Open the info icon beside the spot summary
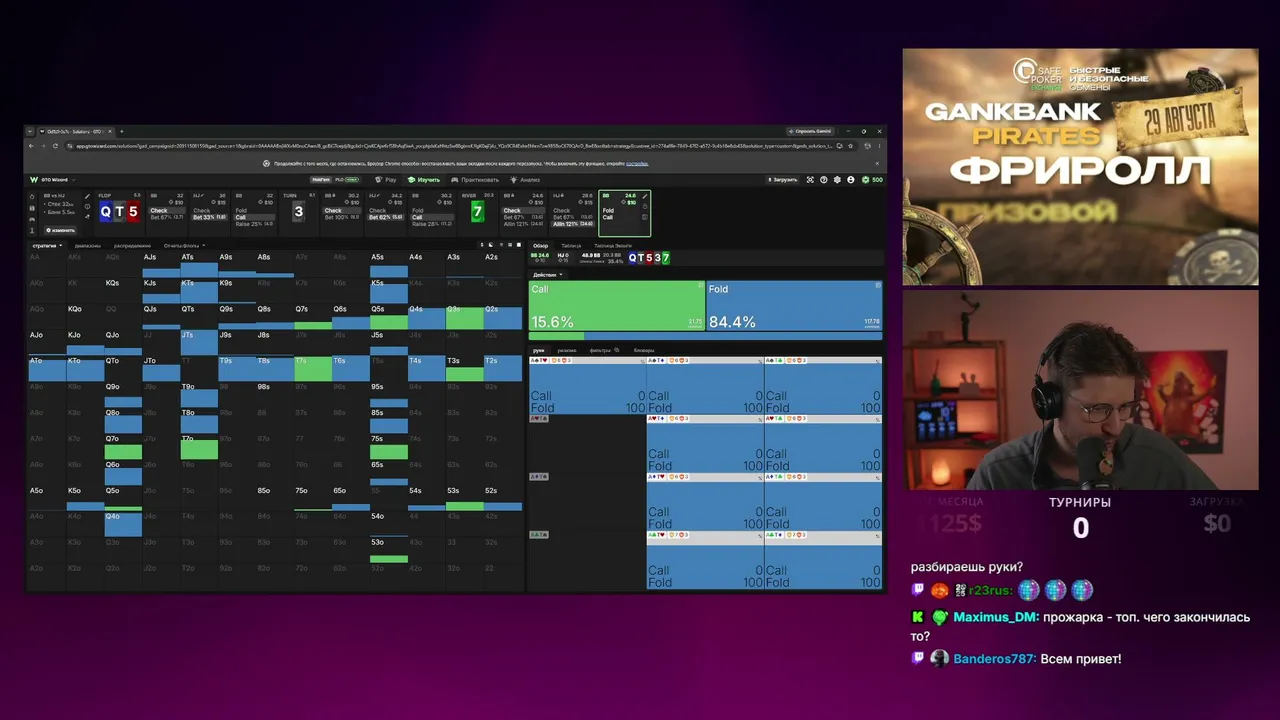The width and height of the screenshot is (1280, 720). click(x=87, y=207)
